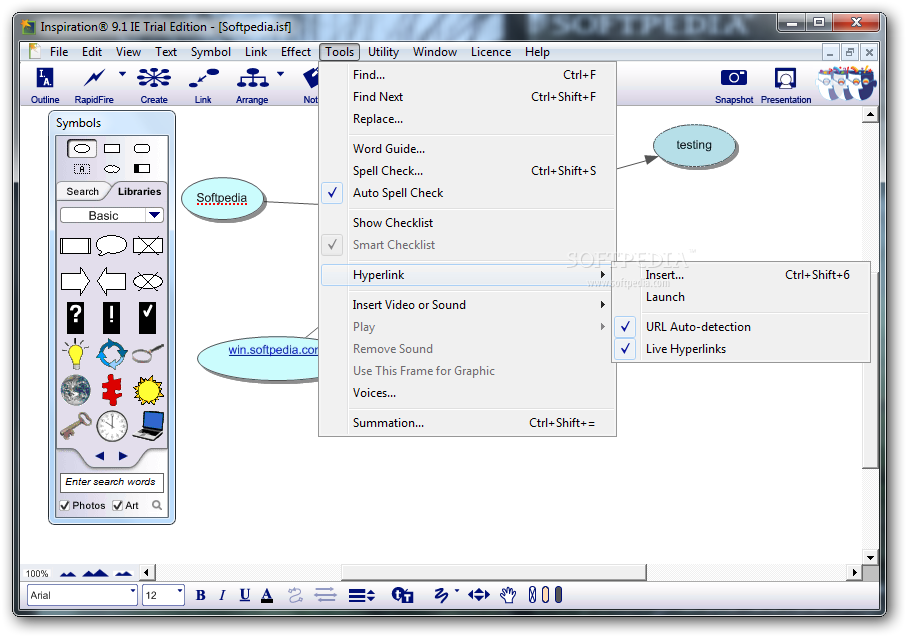Switch to the Libraries tab
Screen dimensions: 907x637
click(139, 192)
